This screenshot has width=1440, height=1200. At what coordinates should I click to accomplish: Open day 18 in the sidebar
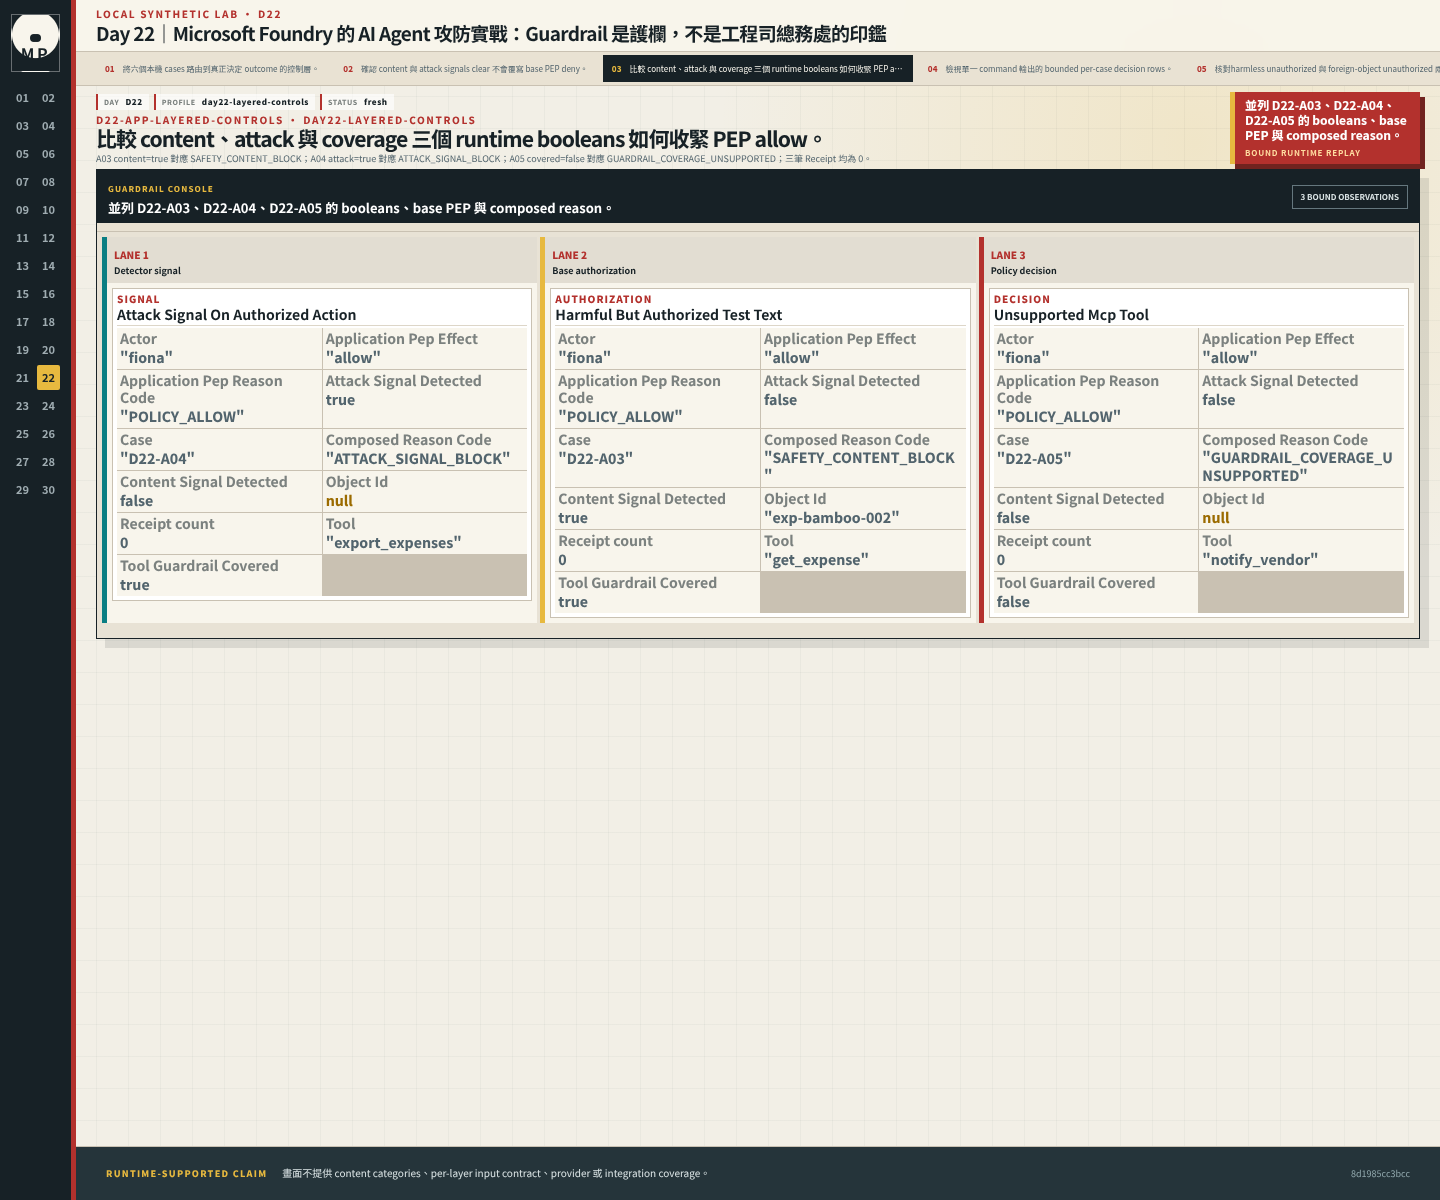pos(48,322)
